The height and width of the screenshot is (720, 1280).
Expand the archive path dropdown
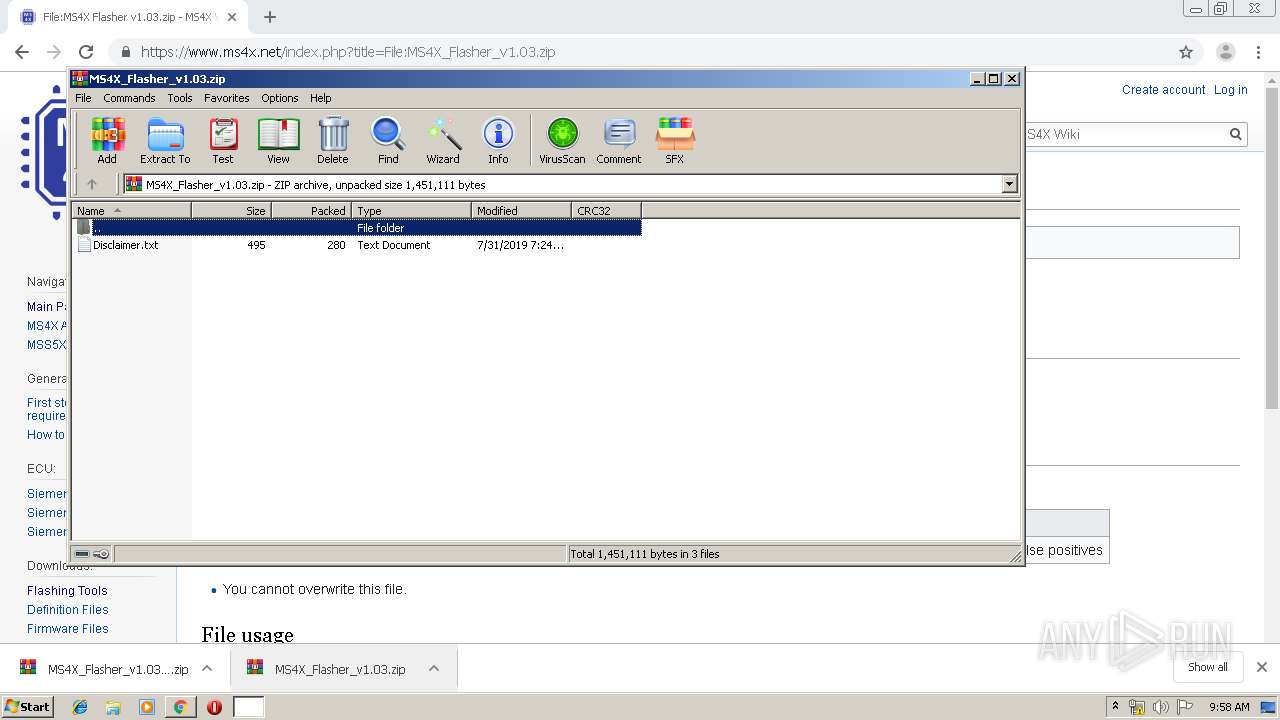[x=1009, y=184]
